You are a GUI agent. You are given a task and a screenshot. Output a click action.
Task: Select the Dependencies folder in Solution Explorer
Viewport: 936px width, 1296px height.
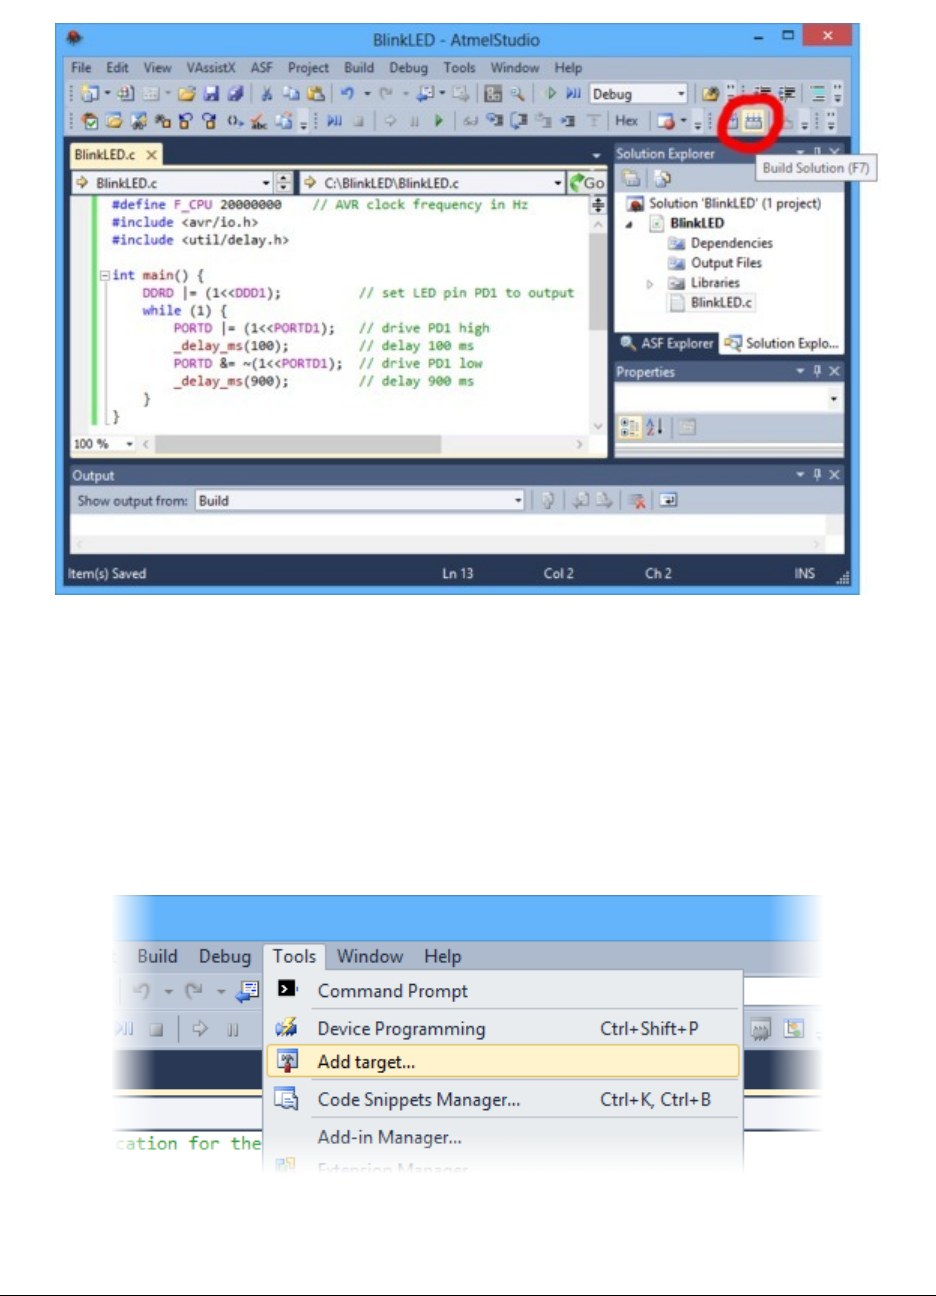pos(731,243)
